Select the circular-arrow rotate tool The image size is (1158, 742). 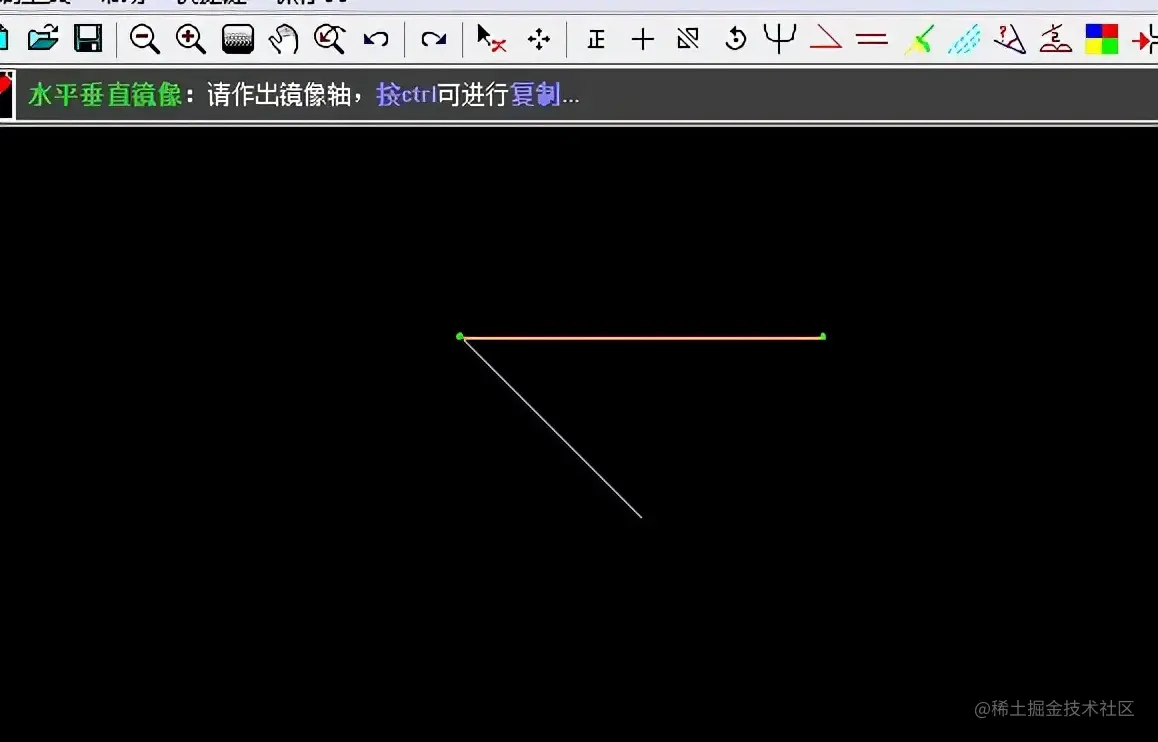(x=735, y=38)
